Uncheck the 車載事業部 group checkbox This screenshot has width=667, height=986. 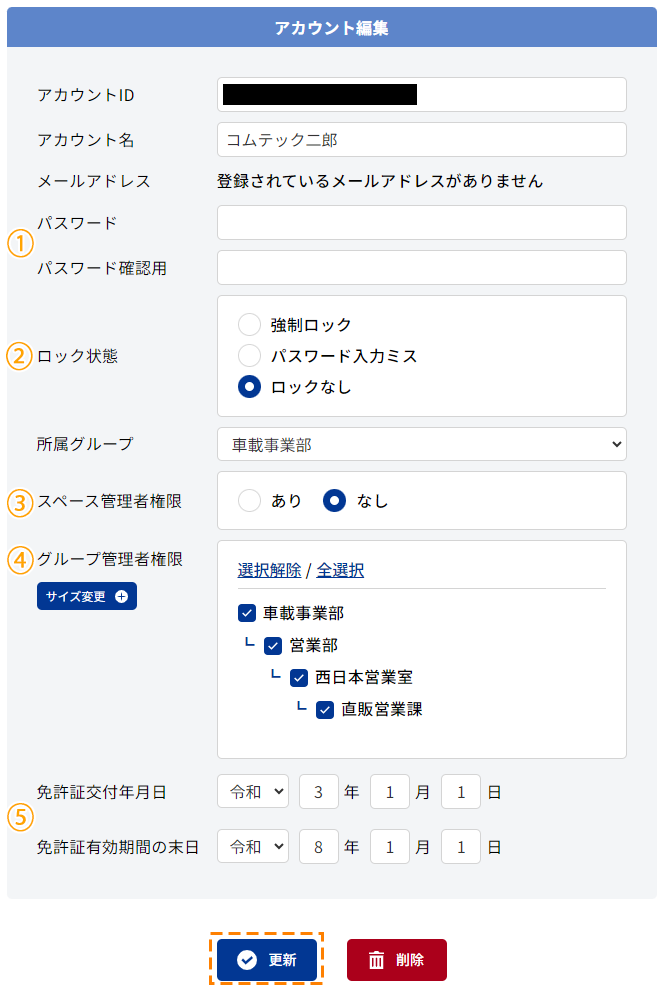247,613
